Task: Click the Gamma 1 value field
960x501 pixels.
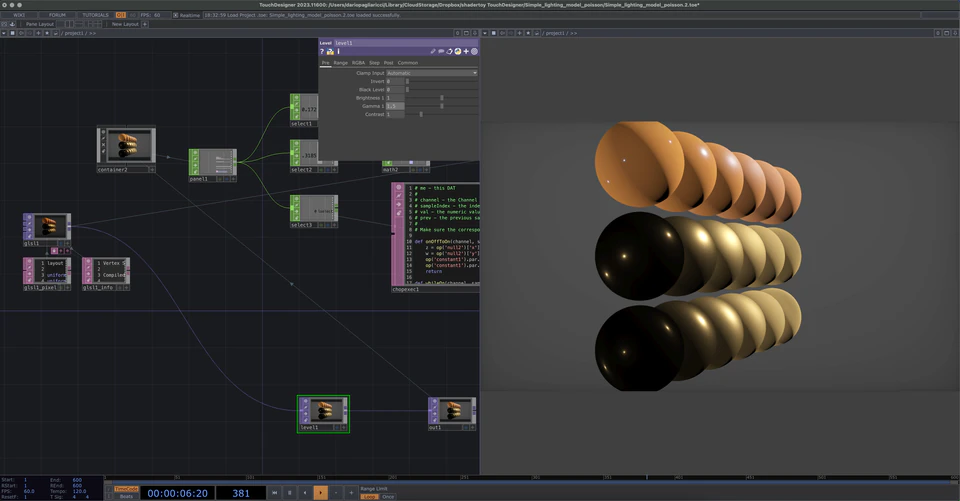Action: pyautogui.click(x=395, y=106)
